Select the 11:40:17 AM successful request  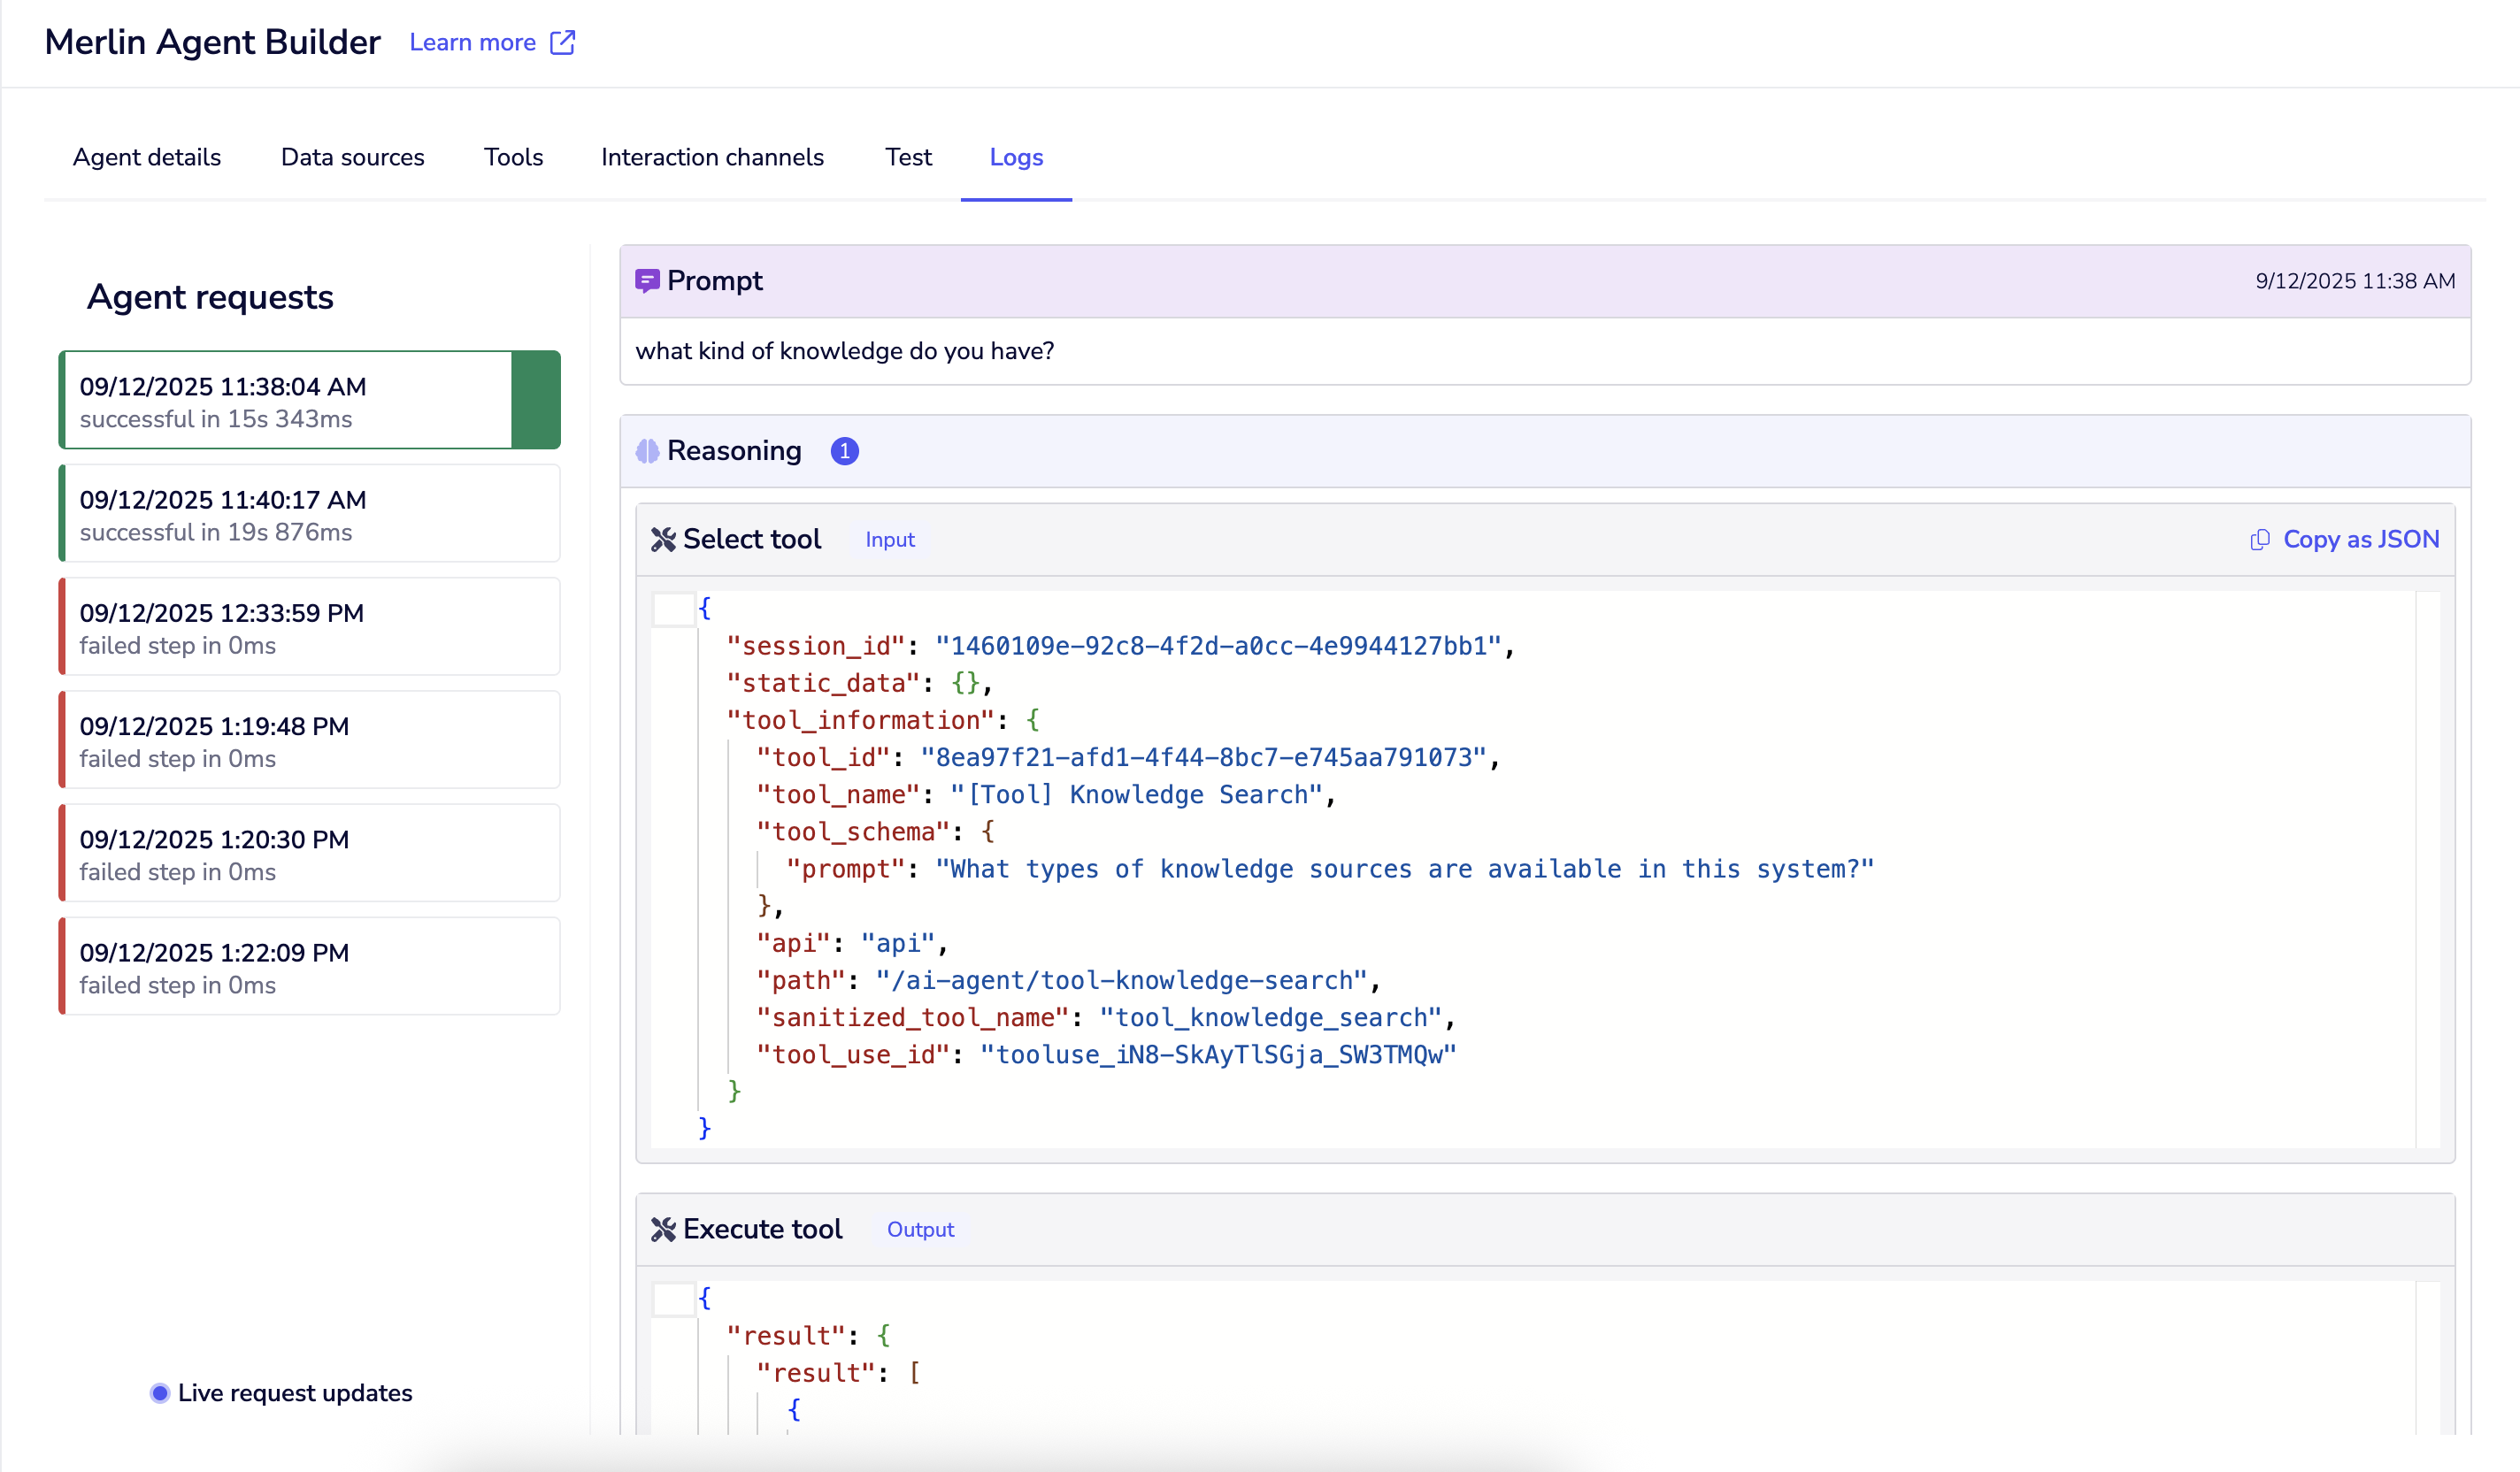coord(310,515)
